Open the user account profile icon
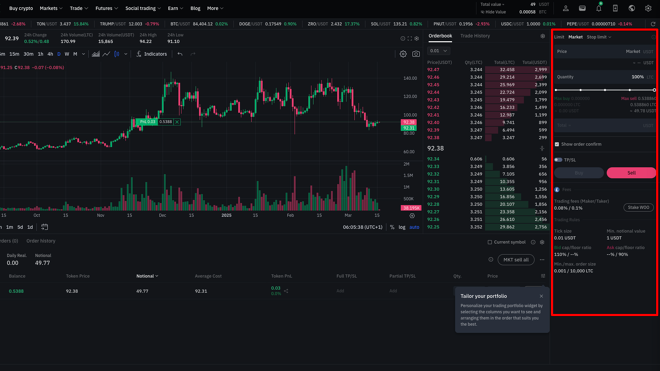660x371 pixels. (x=566, y=8)
